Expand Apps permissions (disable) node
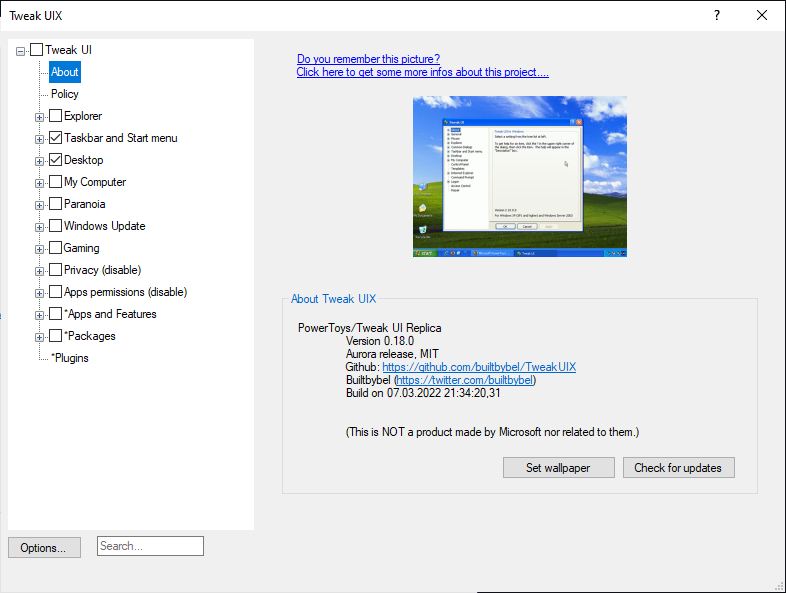This screenshot has height=593, width=786. pos(39,294)
